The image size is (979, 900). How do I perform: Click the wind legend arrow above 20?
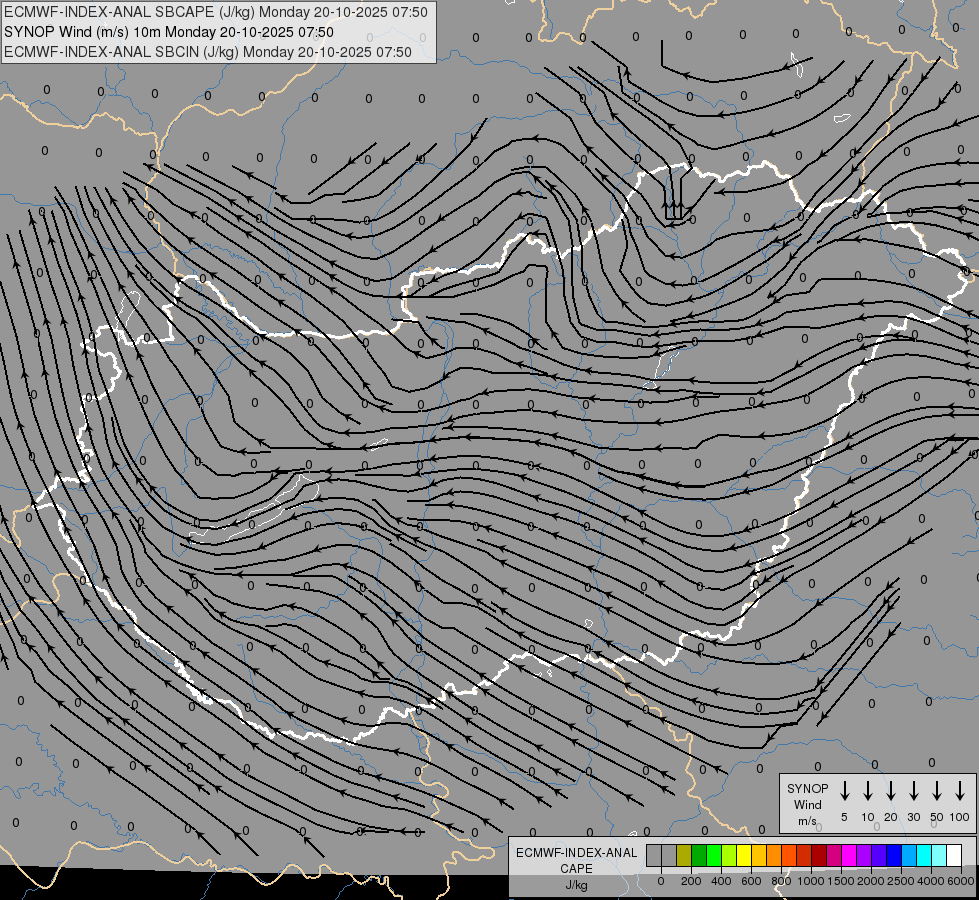click(890, 791)
